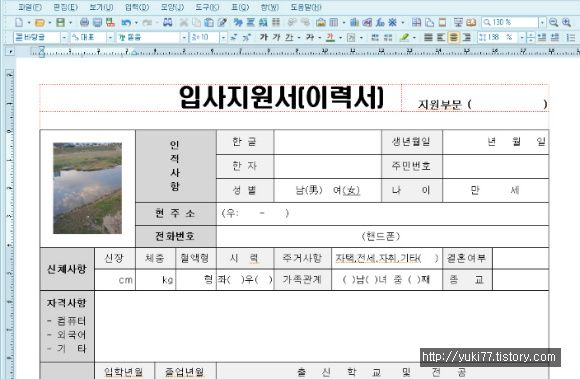Insert special character with the star icon
This screenshot has height=379, width=580.
pos(392,23)
